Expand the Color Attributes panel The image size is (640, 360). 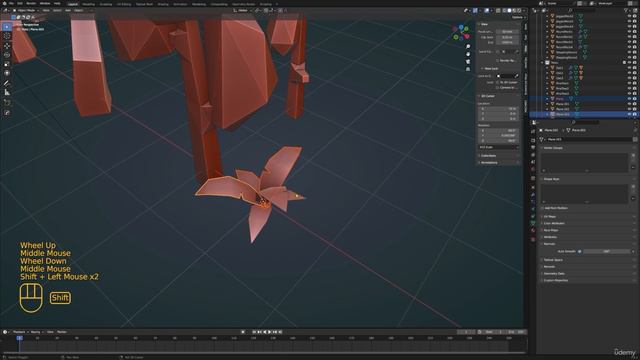tap(554, 223)
